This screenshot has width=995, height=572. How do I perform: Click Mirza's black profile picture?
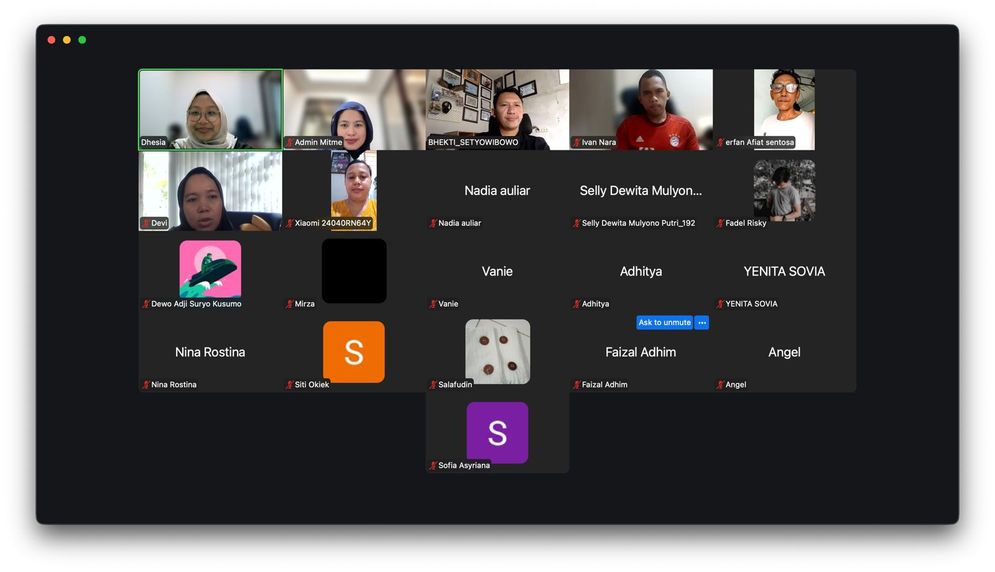click(354, 271)
